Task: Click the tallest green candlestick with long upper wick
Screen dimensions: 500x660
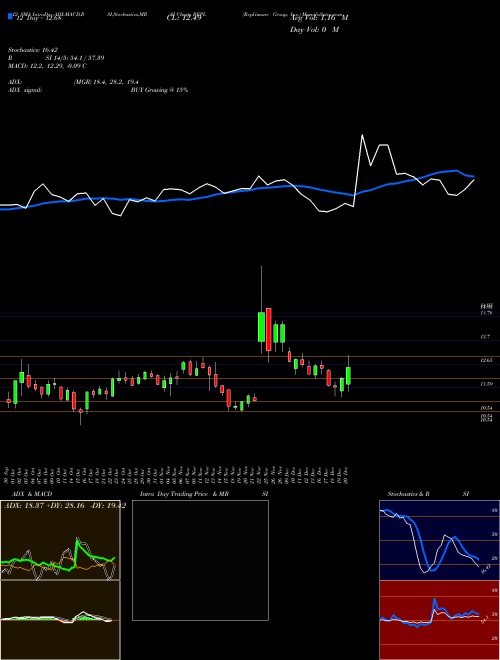Action: tap(261, 327)
